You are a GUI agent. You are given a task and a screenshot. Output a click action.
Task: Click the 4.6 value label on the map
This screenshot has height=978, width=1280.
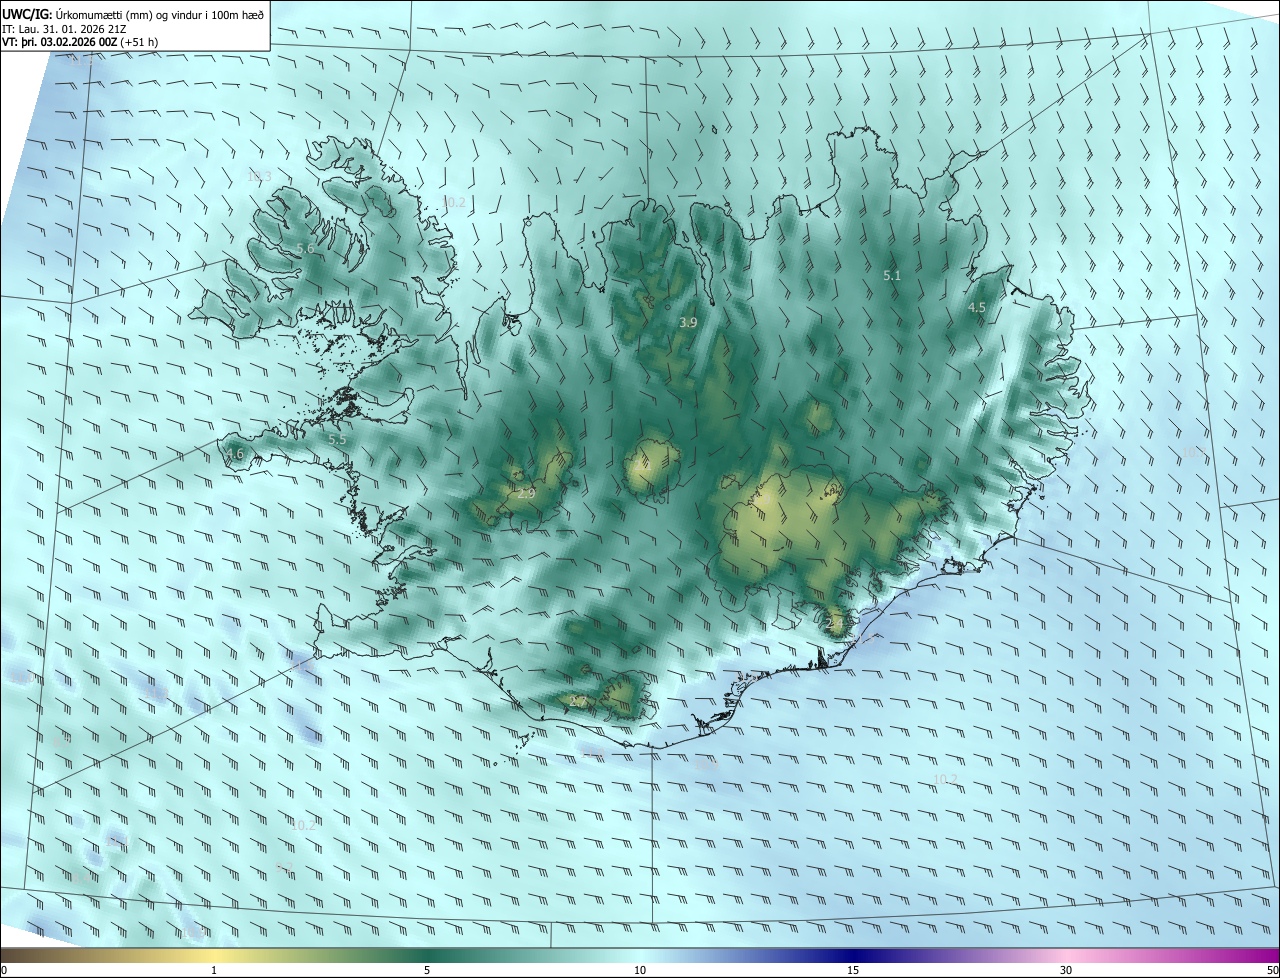(235, 454)
